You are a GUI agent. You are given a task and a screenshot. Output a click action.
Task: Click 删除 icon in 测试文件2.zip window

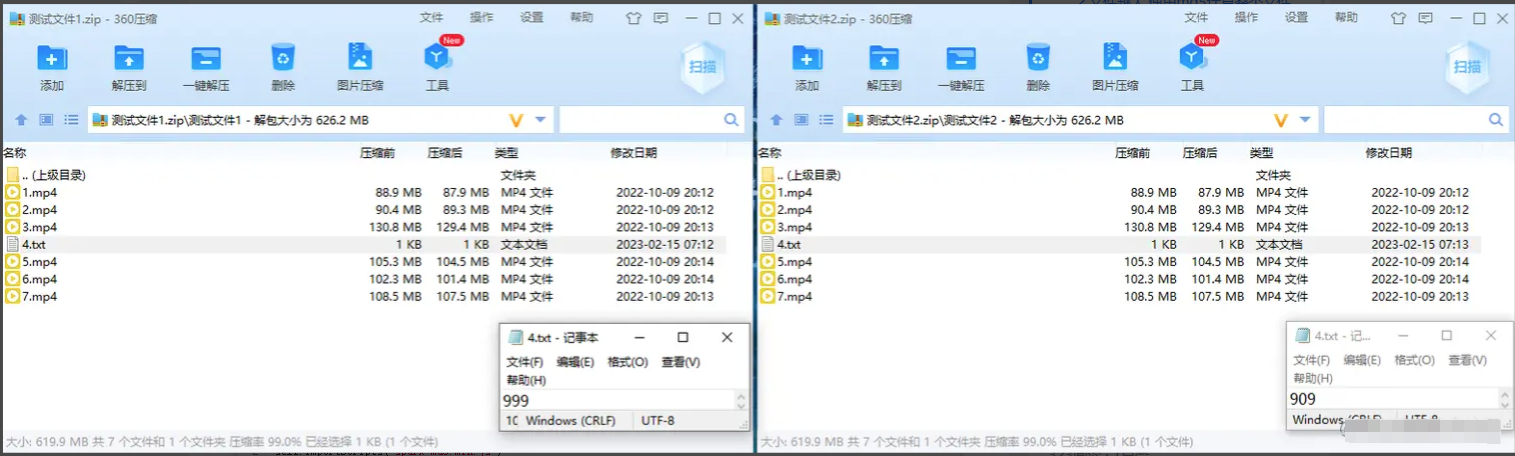(1038, 58)
